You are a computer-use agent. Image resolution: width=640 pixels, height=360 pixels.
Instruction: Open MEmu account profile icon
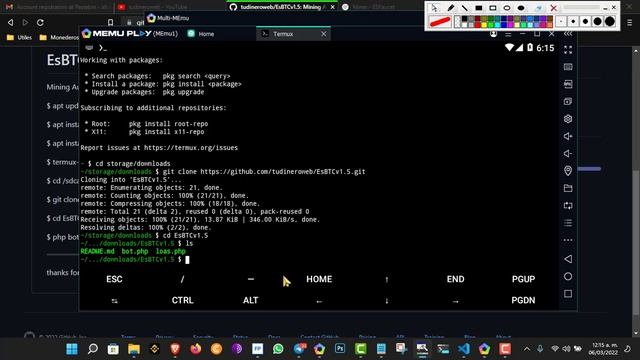(x=493, y=34)
